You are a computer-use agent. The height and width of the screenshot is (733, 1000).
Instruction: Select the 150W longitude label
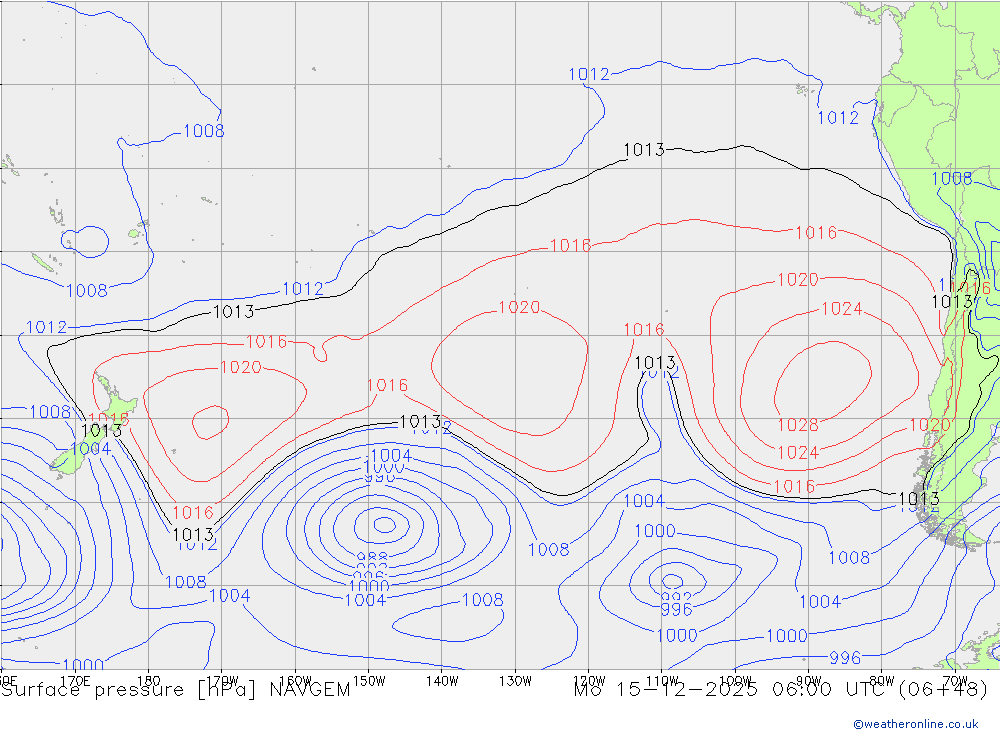point(369,681)
